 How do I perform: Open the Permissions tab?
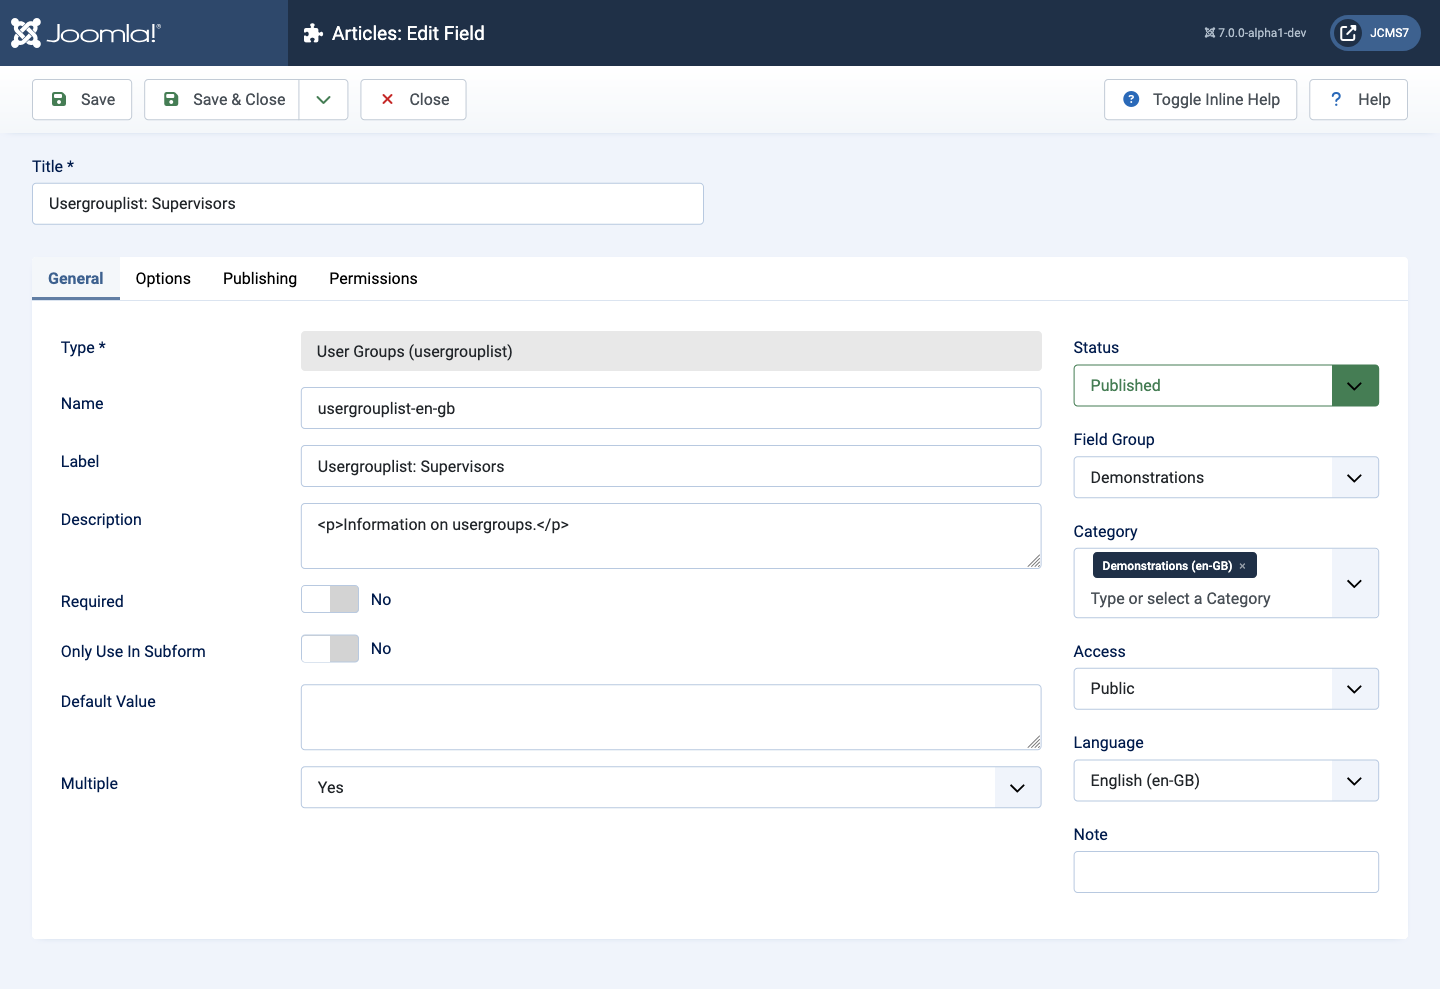(373, 278)
